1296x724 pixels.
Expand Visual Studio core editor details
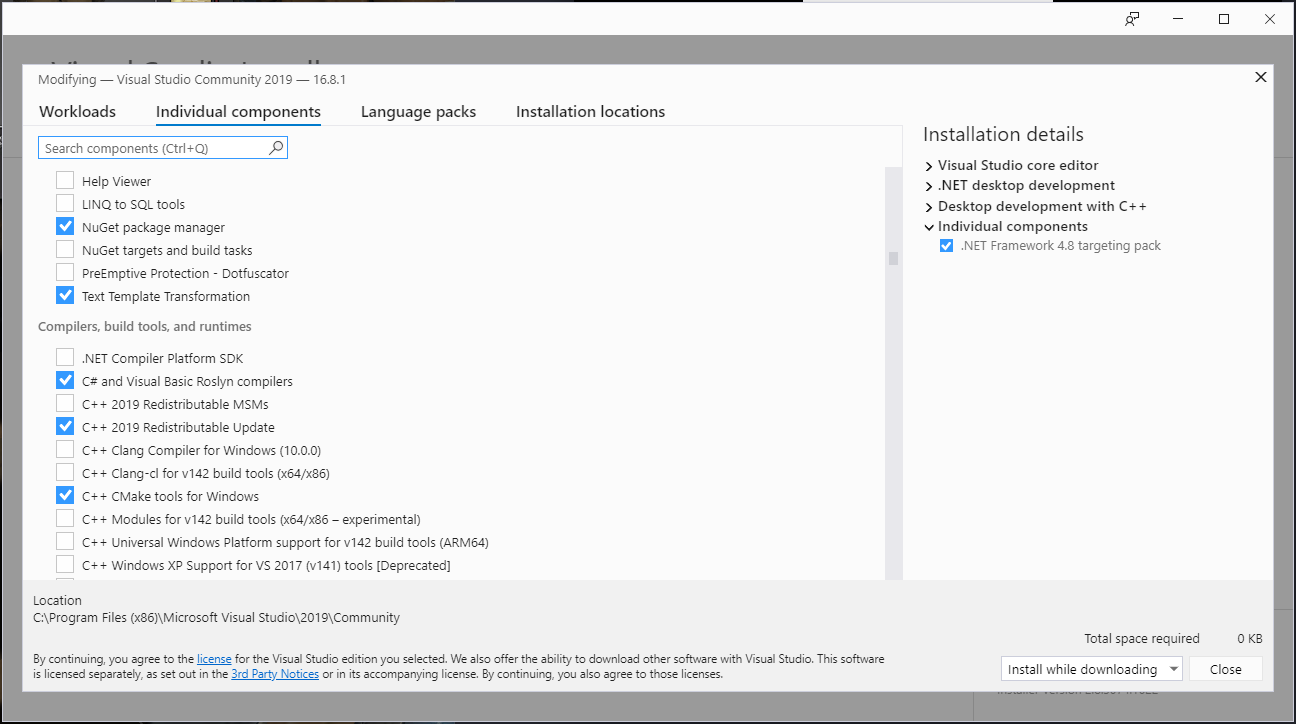929,166
